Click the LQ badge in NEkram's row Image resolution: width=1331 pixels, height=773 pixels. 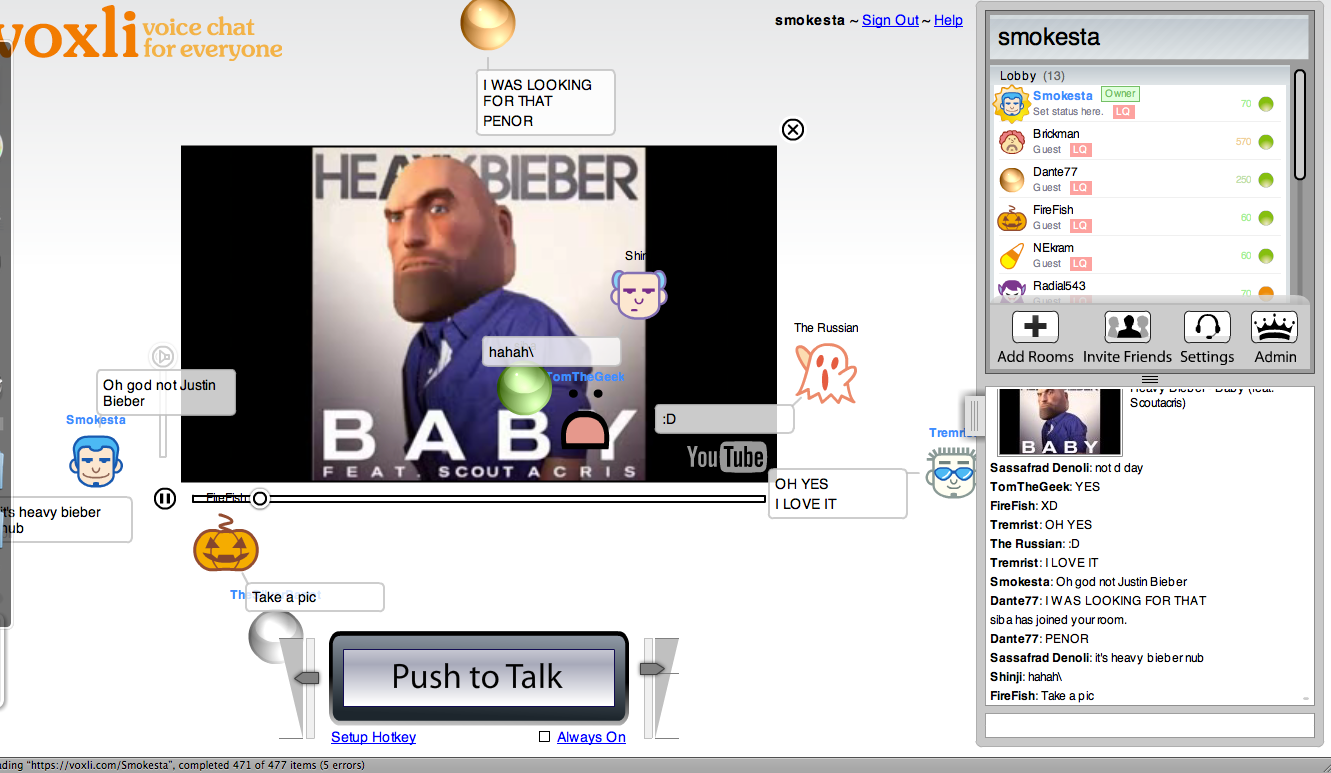[x=1080, y=264]
